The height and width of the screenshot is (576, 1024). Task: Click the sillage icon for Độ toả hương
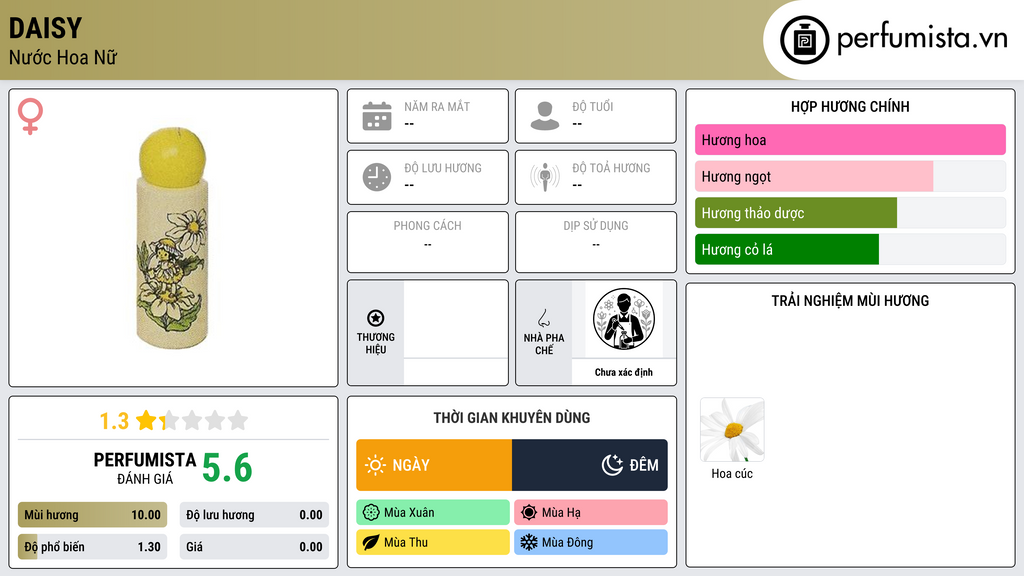tap(545, 177)
